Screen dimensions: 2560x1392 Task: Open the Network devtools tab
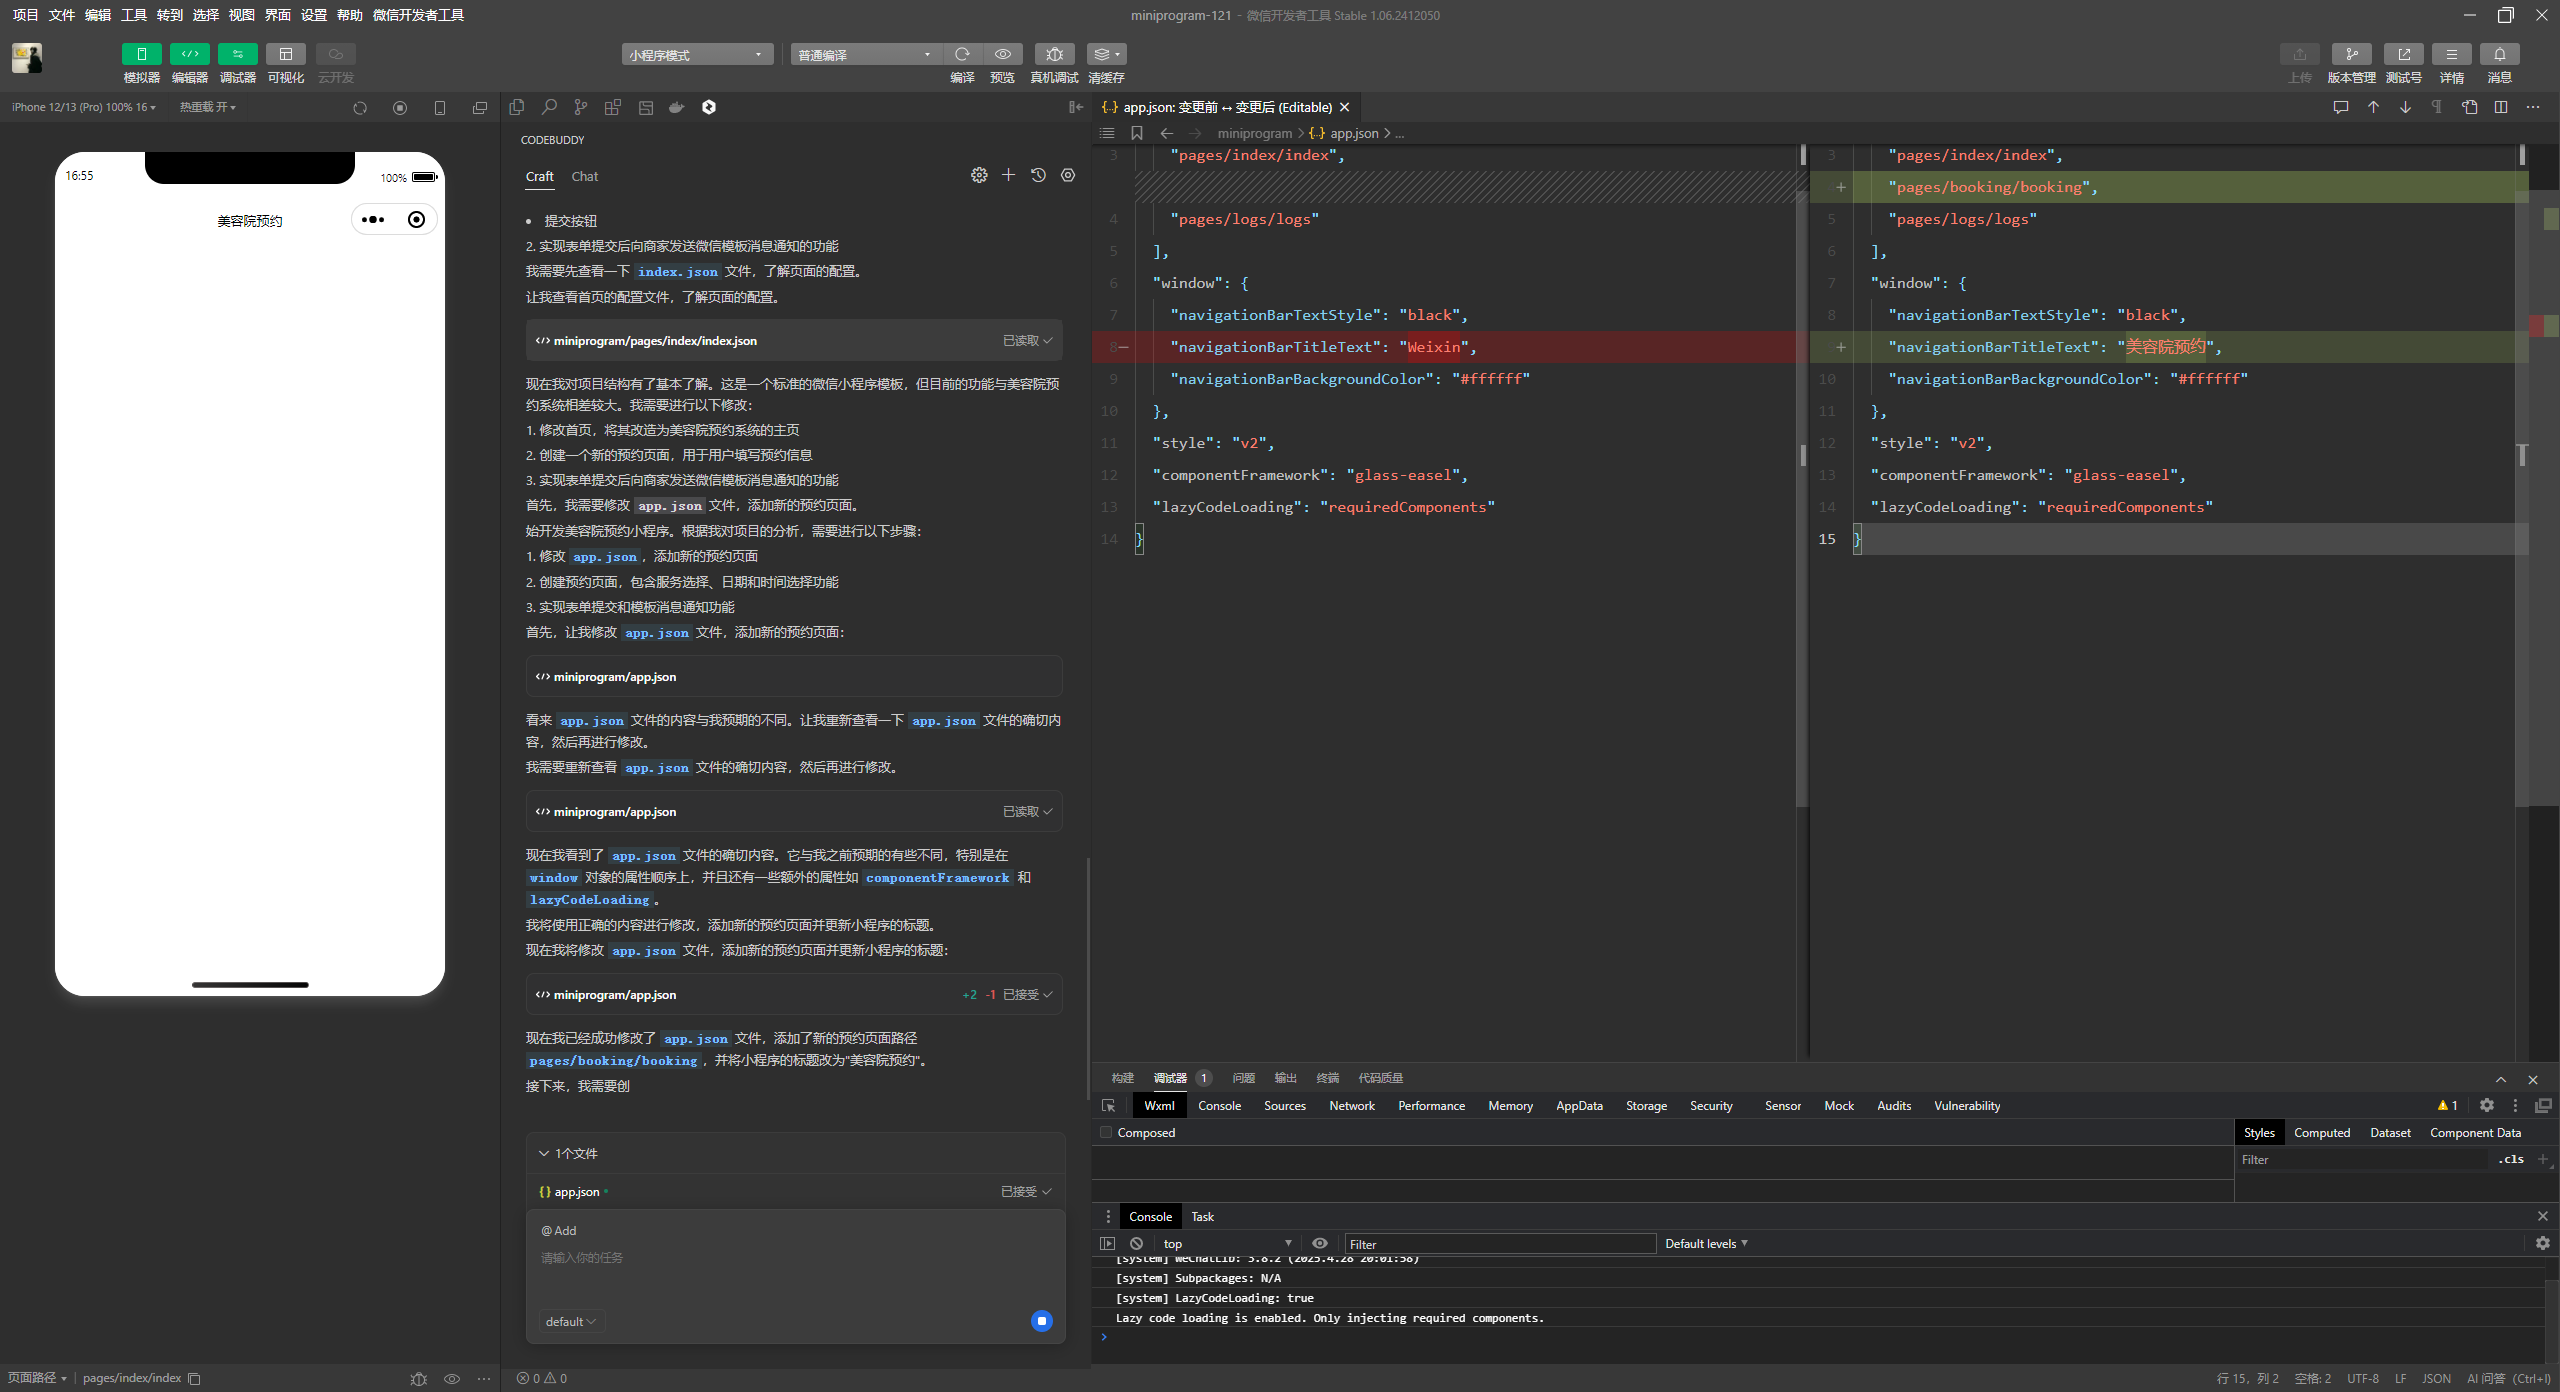tap(1351, 1106)
